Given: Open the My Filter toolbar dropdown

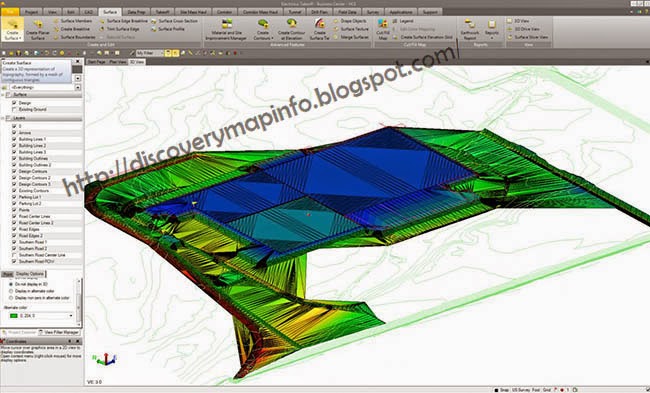Looking at the screenshot, I should pos(161,53).
